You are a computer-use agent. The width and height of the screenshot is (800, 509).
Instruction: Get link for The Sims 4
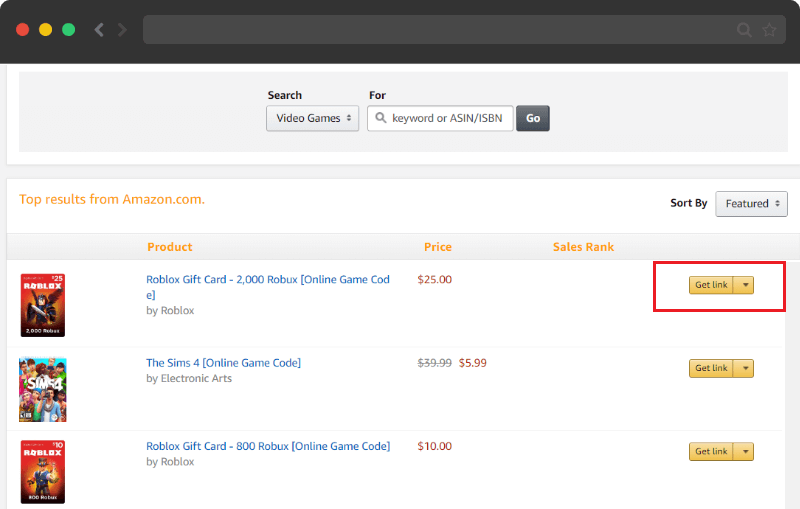coord(711,368)
